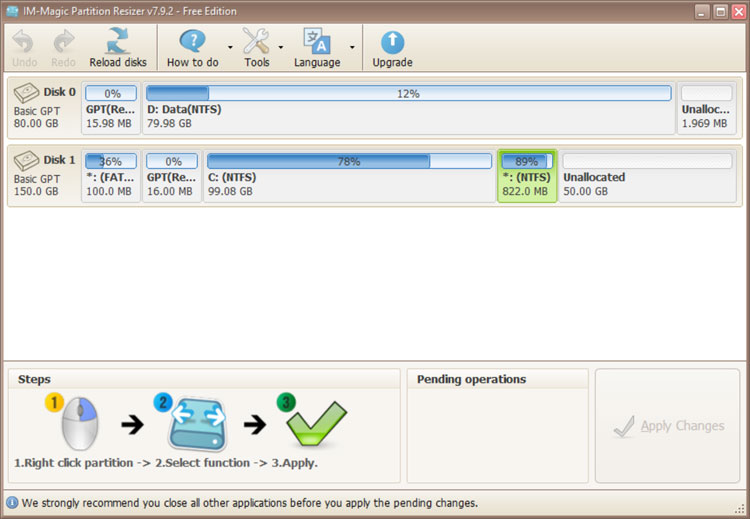Click the Steps panel heading
The width and height of the screenshot is (750, 519).
(34, 379)
